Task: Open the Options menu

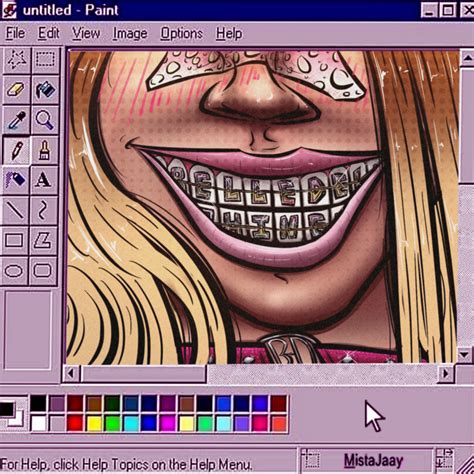Action: coord(182,33)
